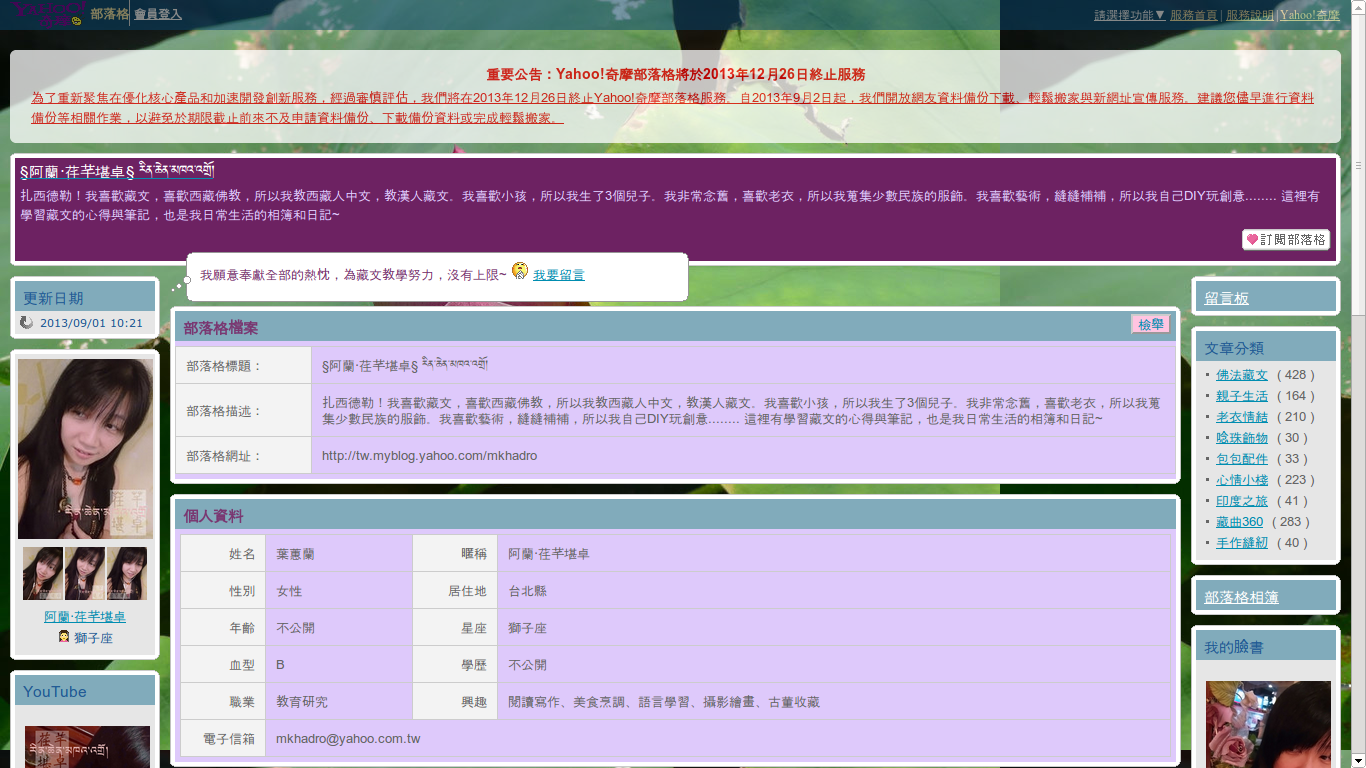This screenshot has width=1366, height=768.
Task: Click the YouTube video thumbnail
Action: click(87, 747)
